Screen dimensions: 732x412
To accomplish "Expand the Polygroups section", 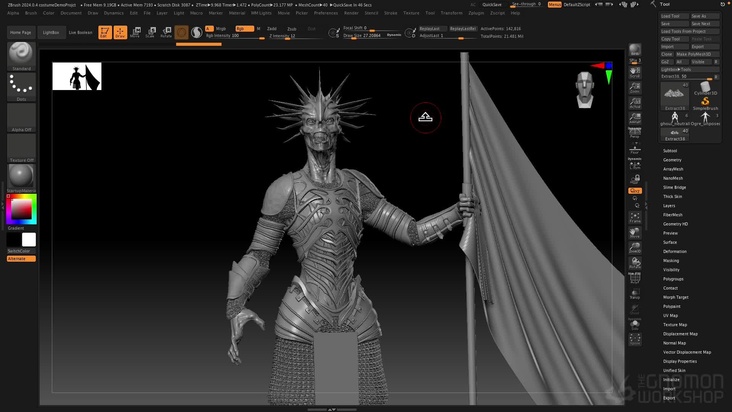I will pyautogui.click(x=673, y=279).
